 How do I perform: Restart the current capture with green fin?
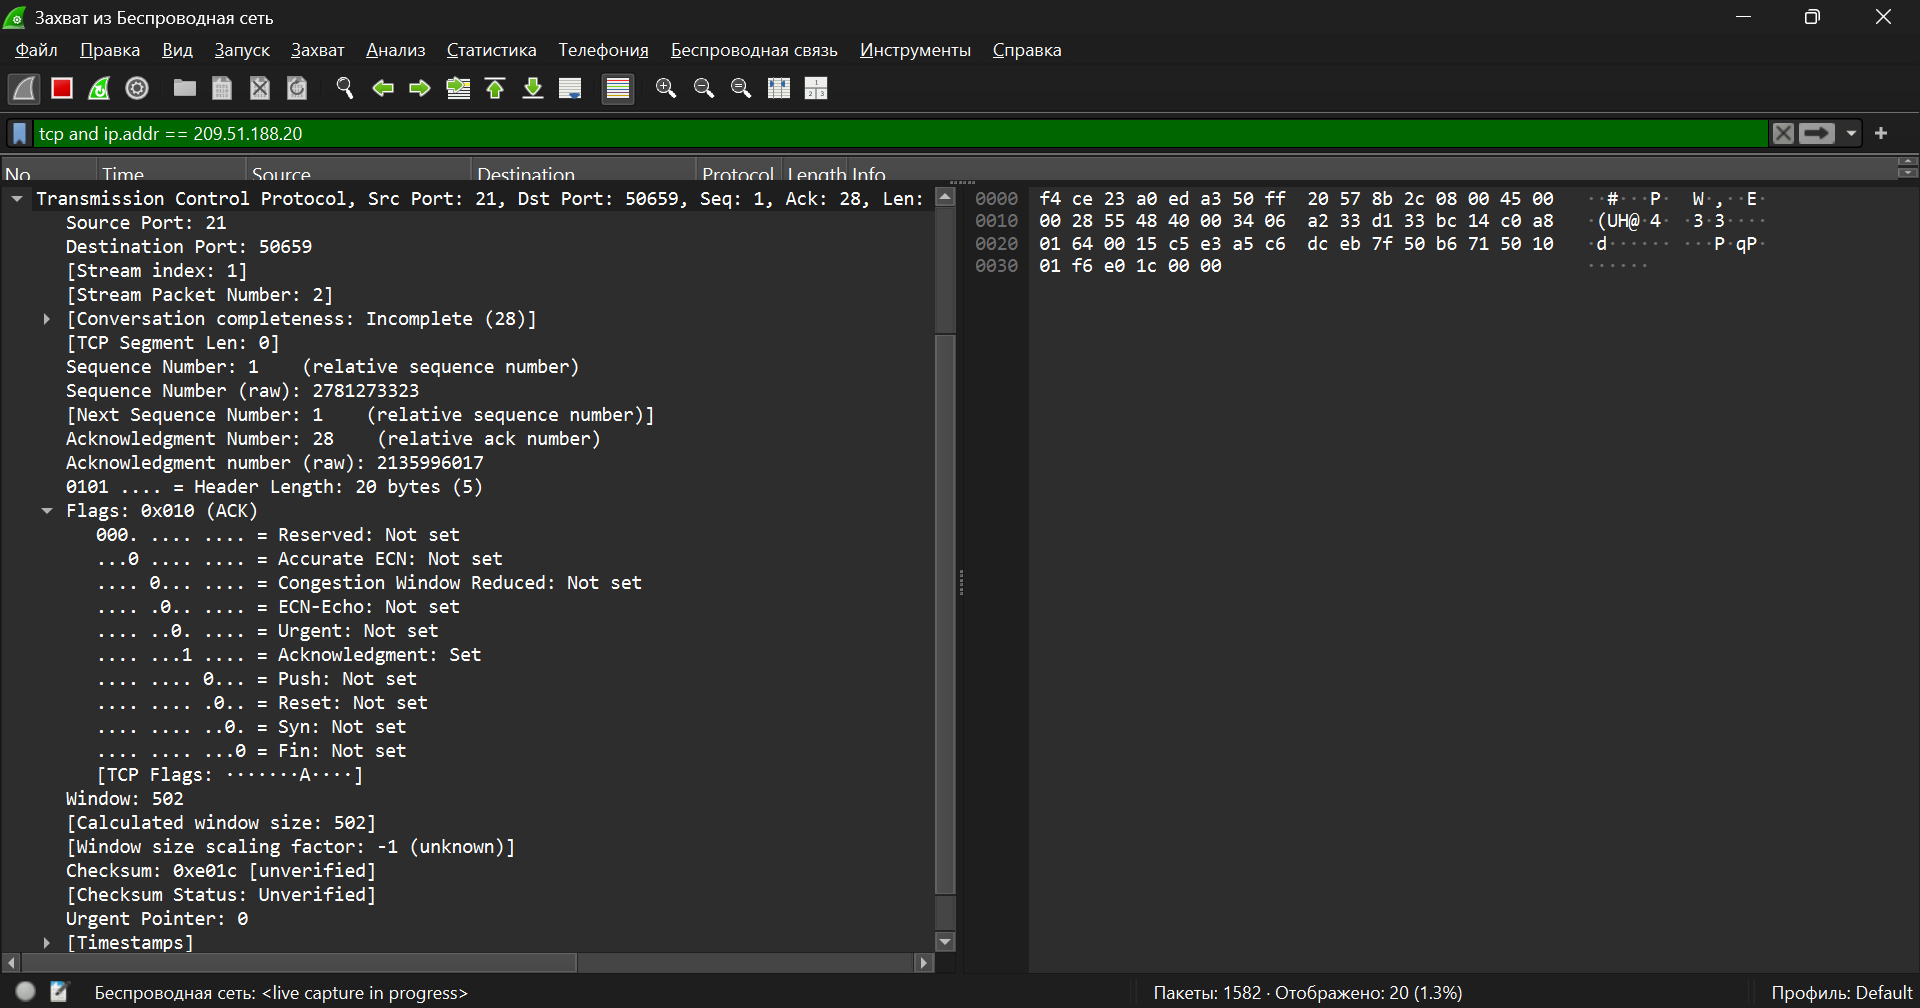pyautogui.click(x=99, y=89)
